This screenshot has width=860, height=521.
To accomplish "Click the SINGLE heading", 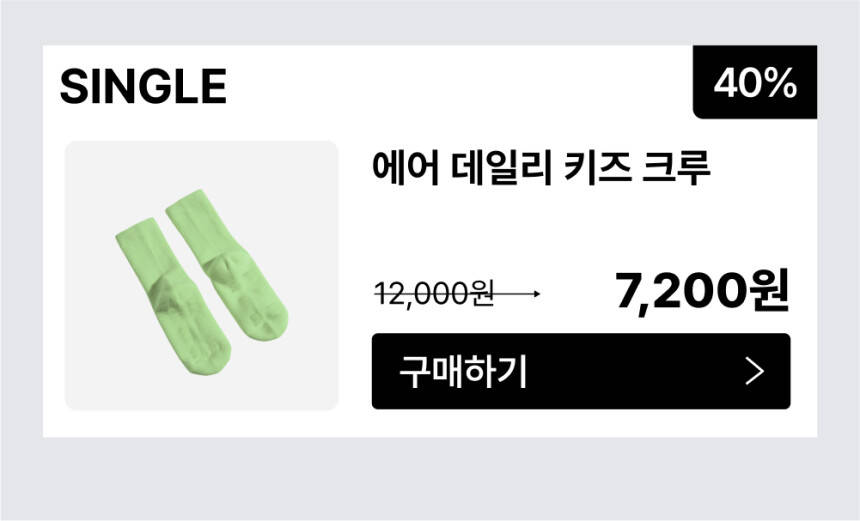I will pos(143,87).
